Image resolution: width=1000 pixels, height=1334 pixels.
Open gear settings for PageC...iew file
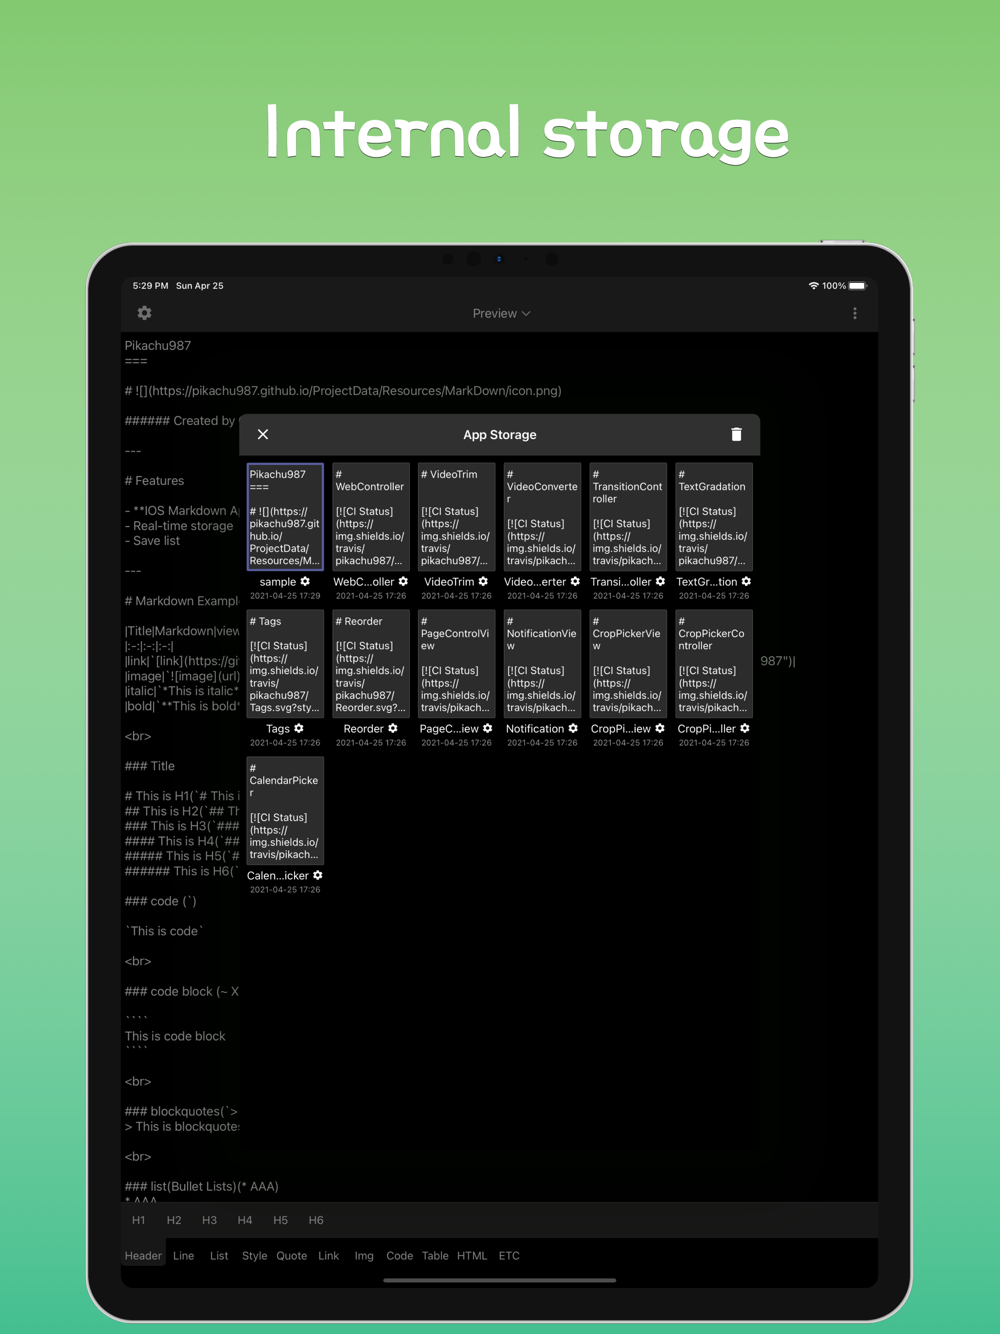click(488, 728)
